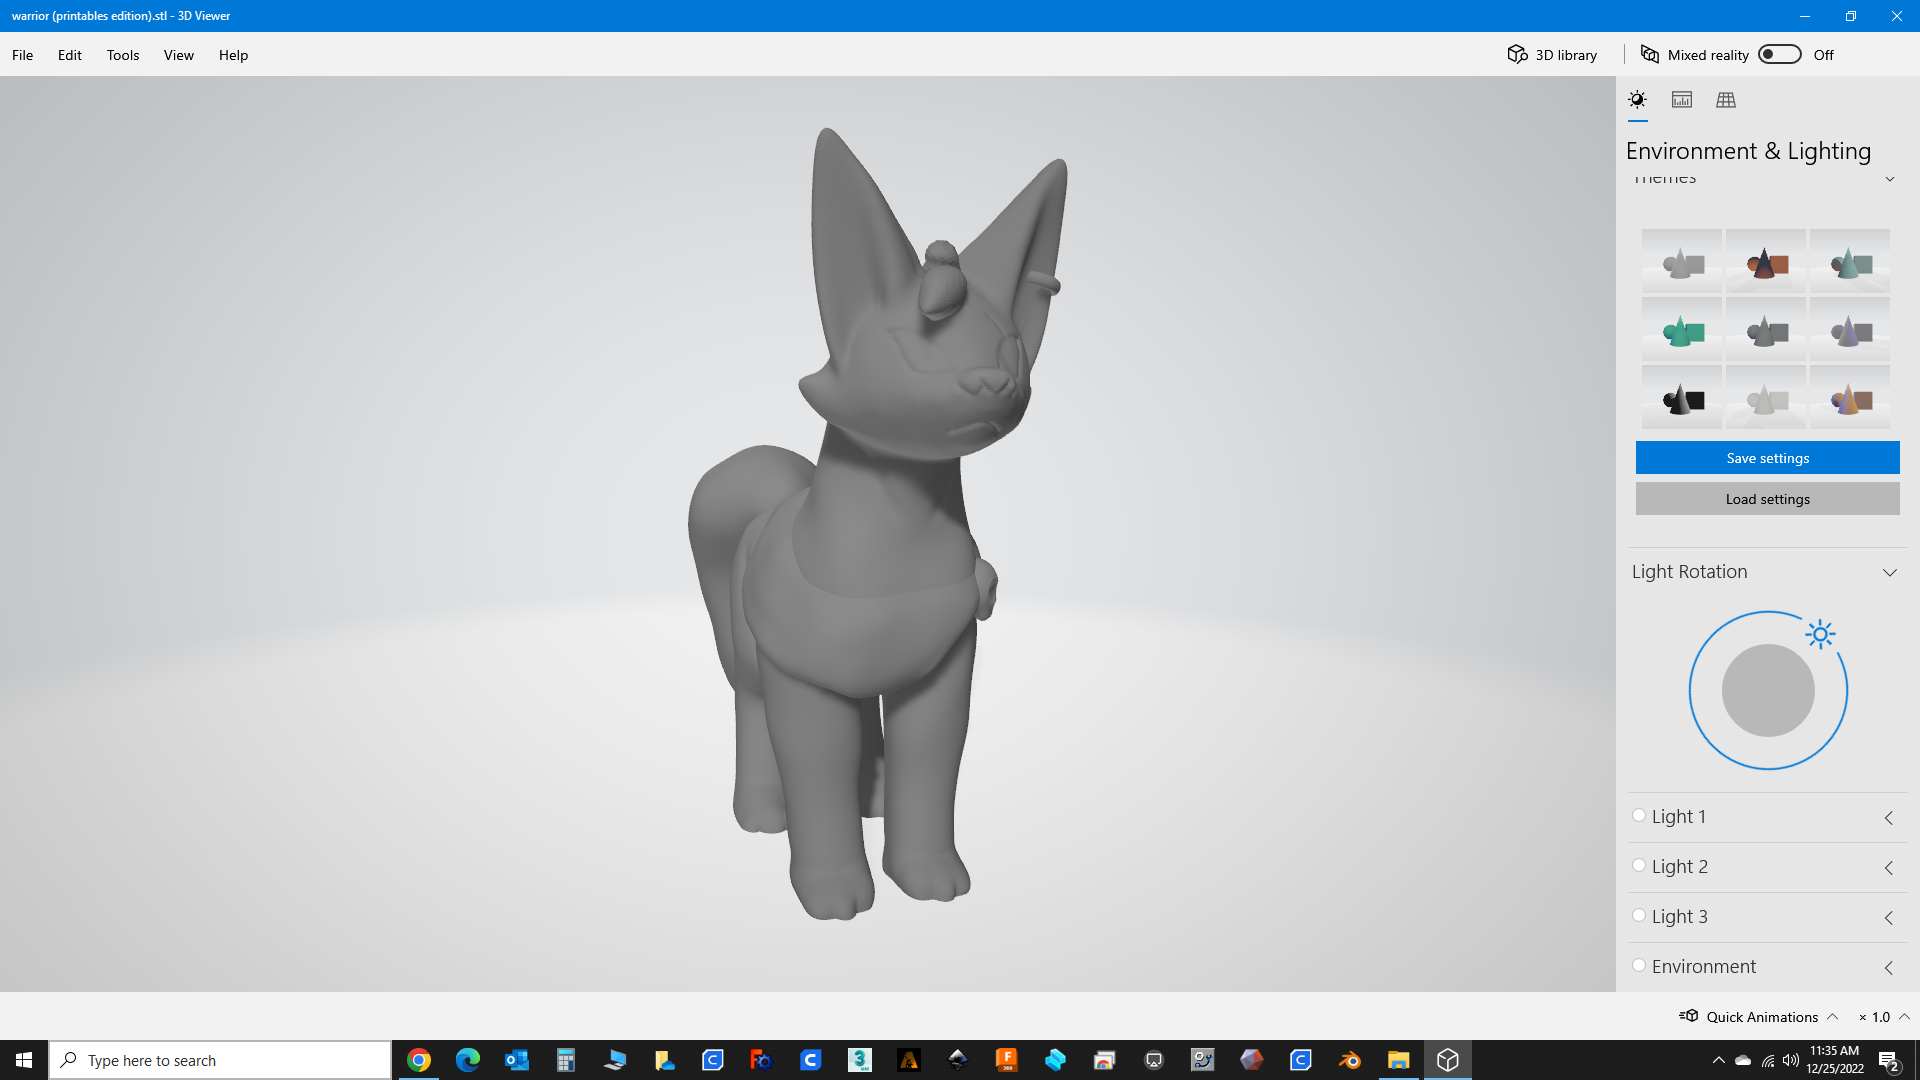1920x1080 pixels.
Task: Collapse the Light Rotation section
Action: [x=1890, y=573]
